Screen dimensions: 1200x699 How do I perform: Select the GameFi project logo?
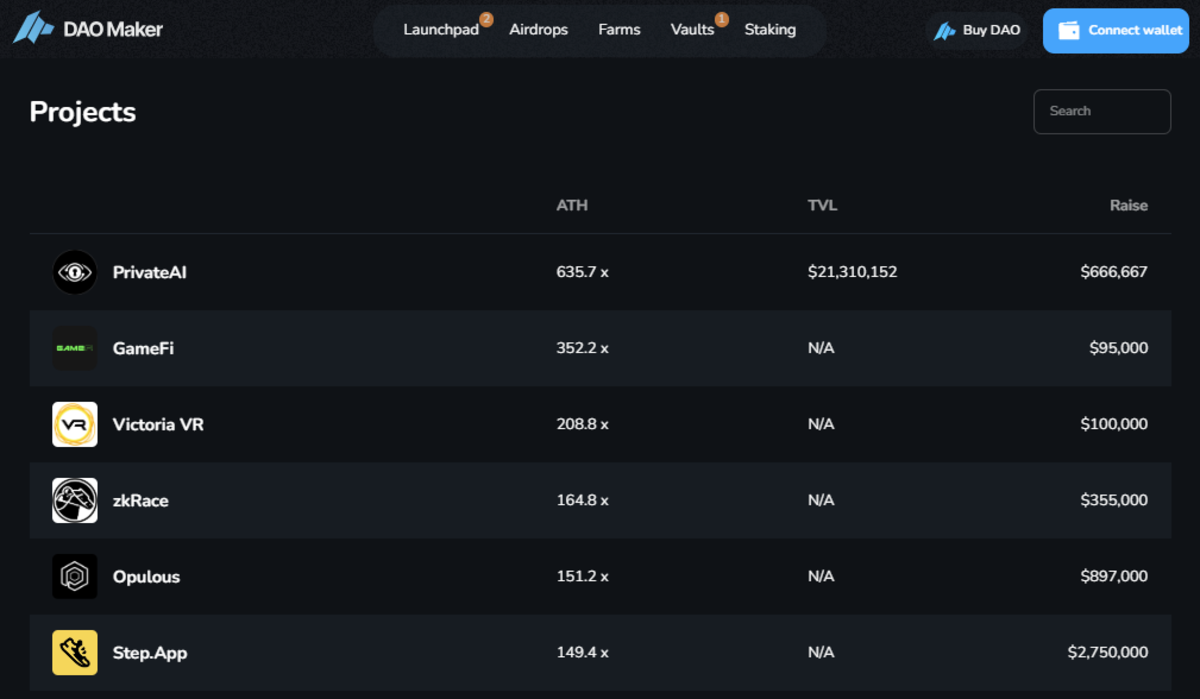pos(75,348)
